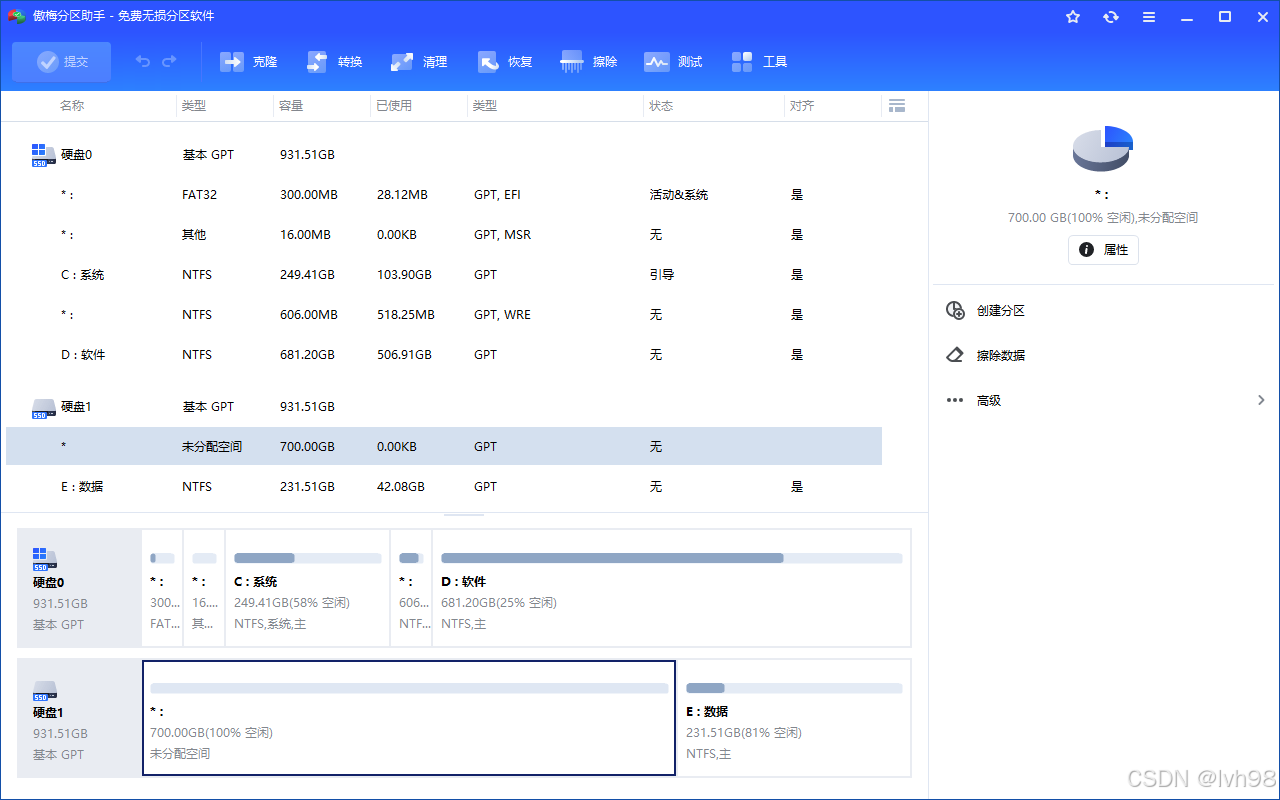Click the 42.08GB used value

click(x=401, y=487)
